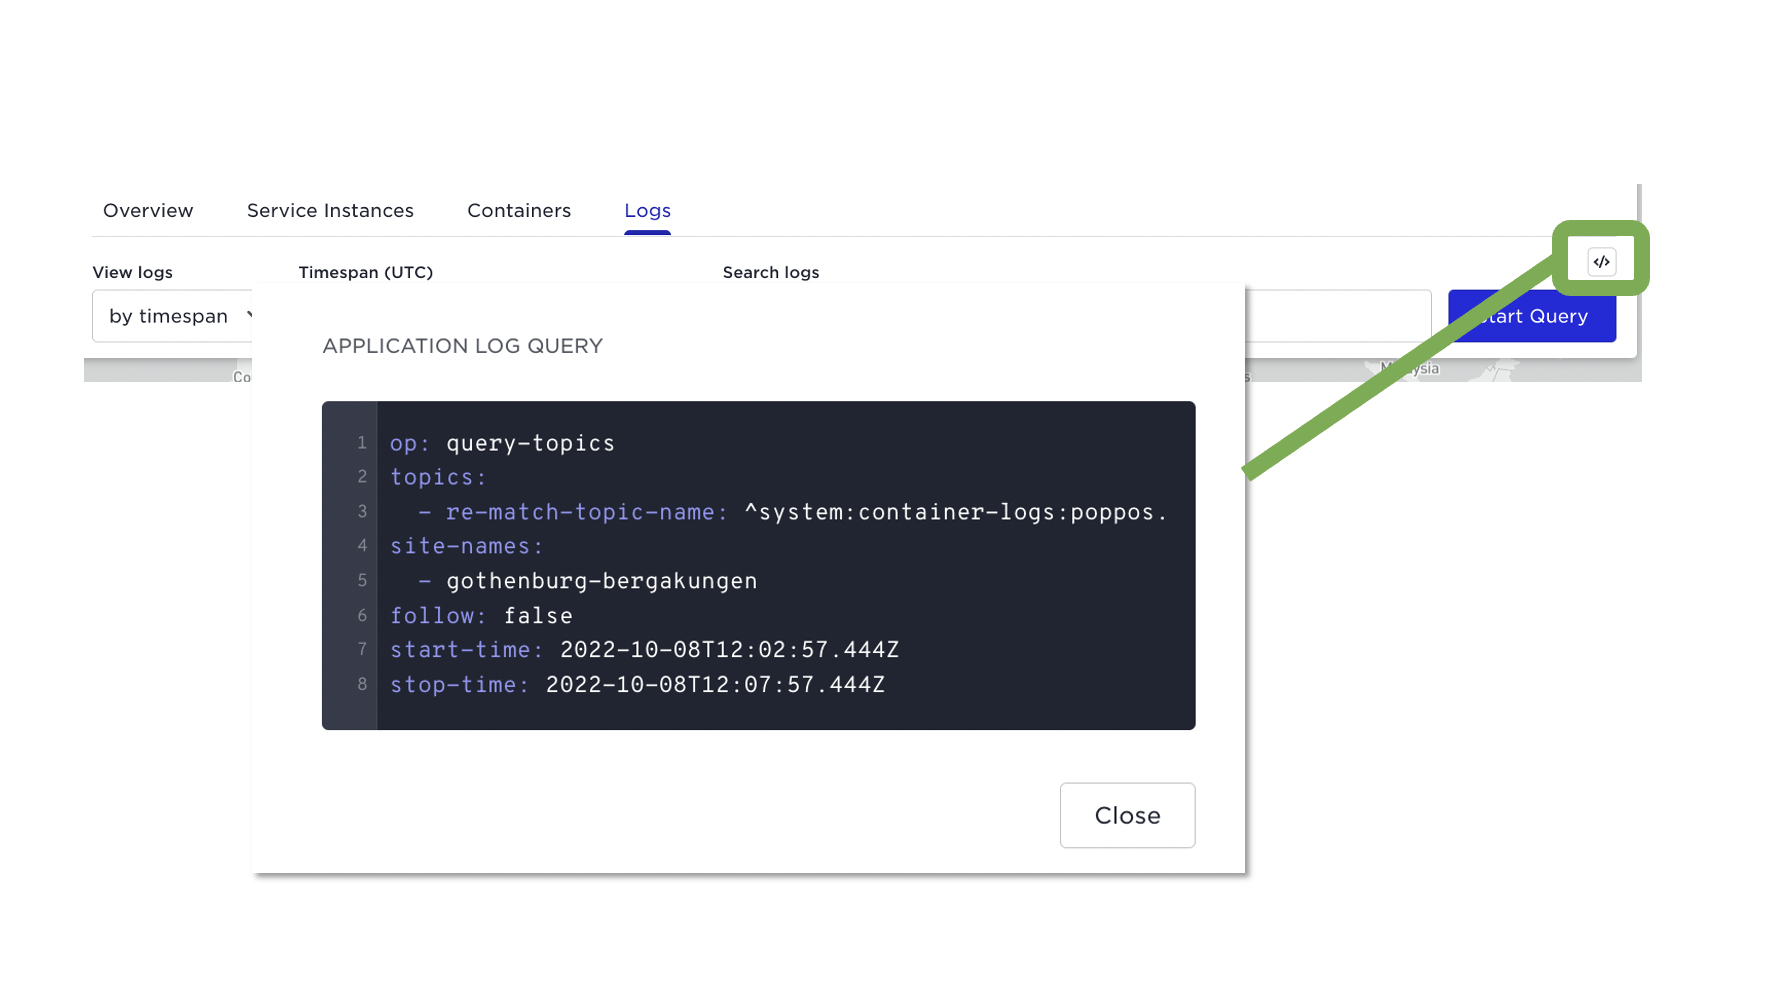
Task: Open the Service Instances tab
Action: point(330,211)
